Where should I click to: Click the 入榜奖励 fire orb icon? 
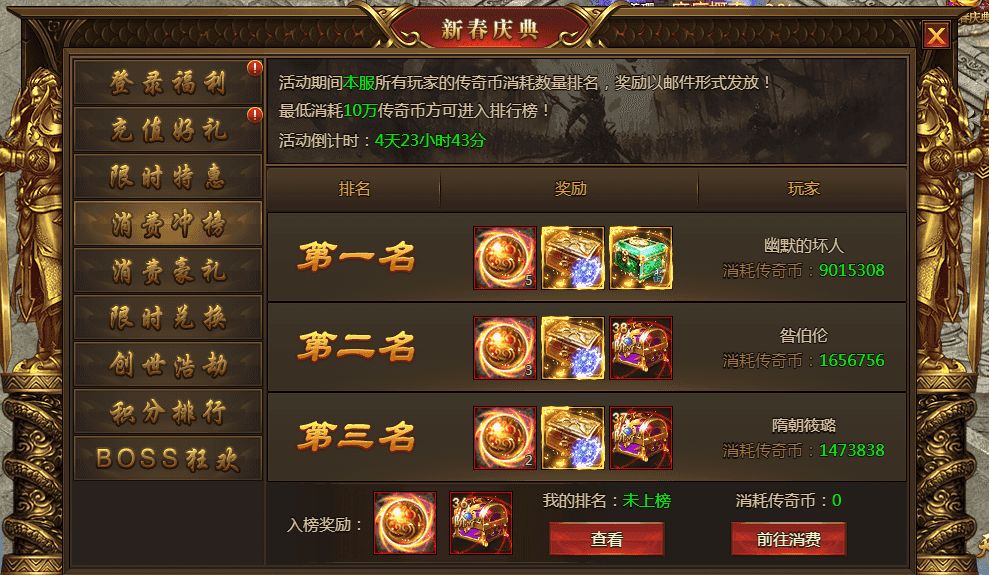(x=405, y=523)
